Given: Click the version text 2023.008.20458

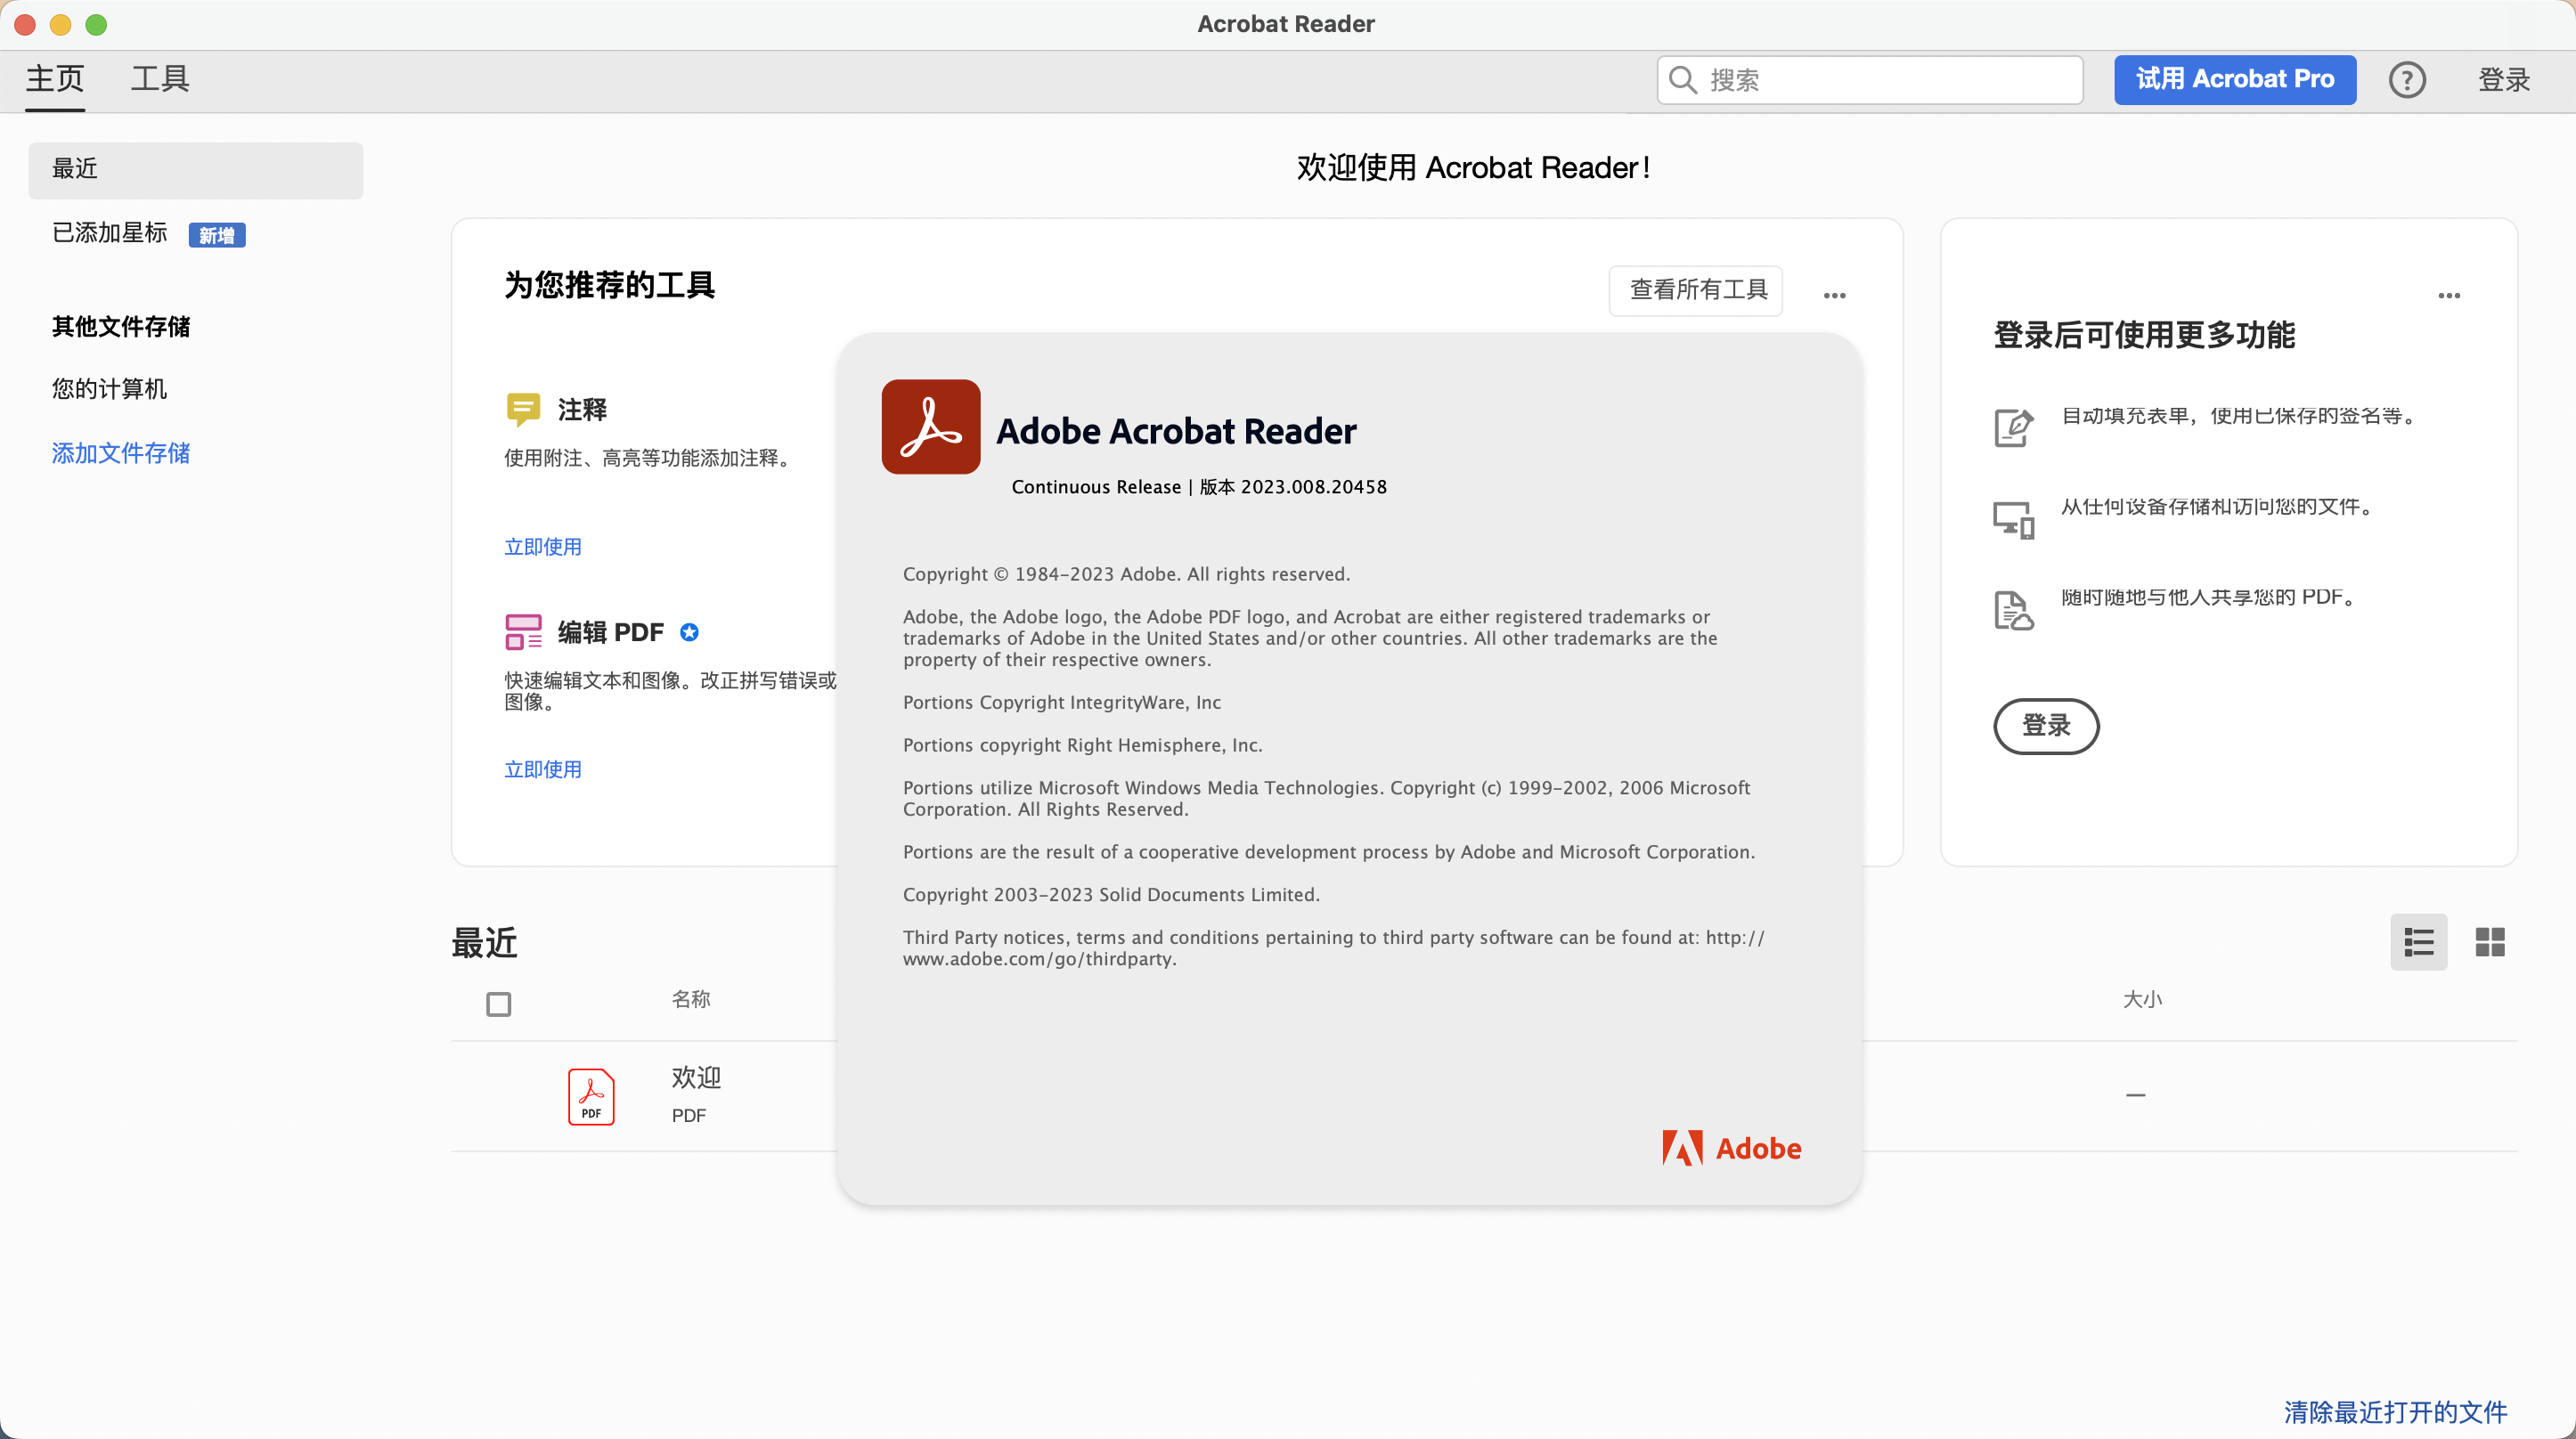Looking at the screenshot, I should coord(1313,487).
